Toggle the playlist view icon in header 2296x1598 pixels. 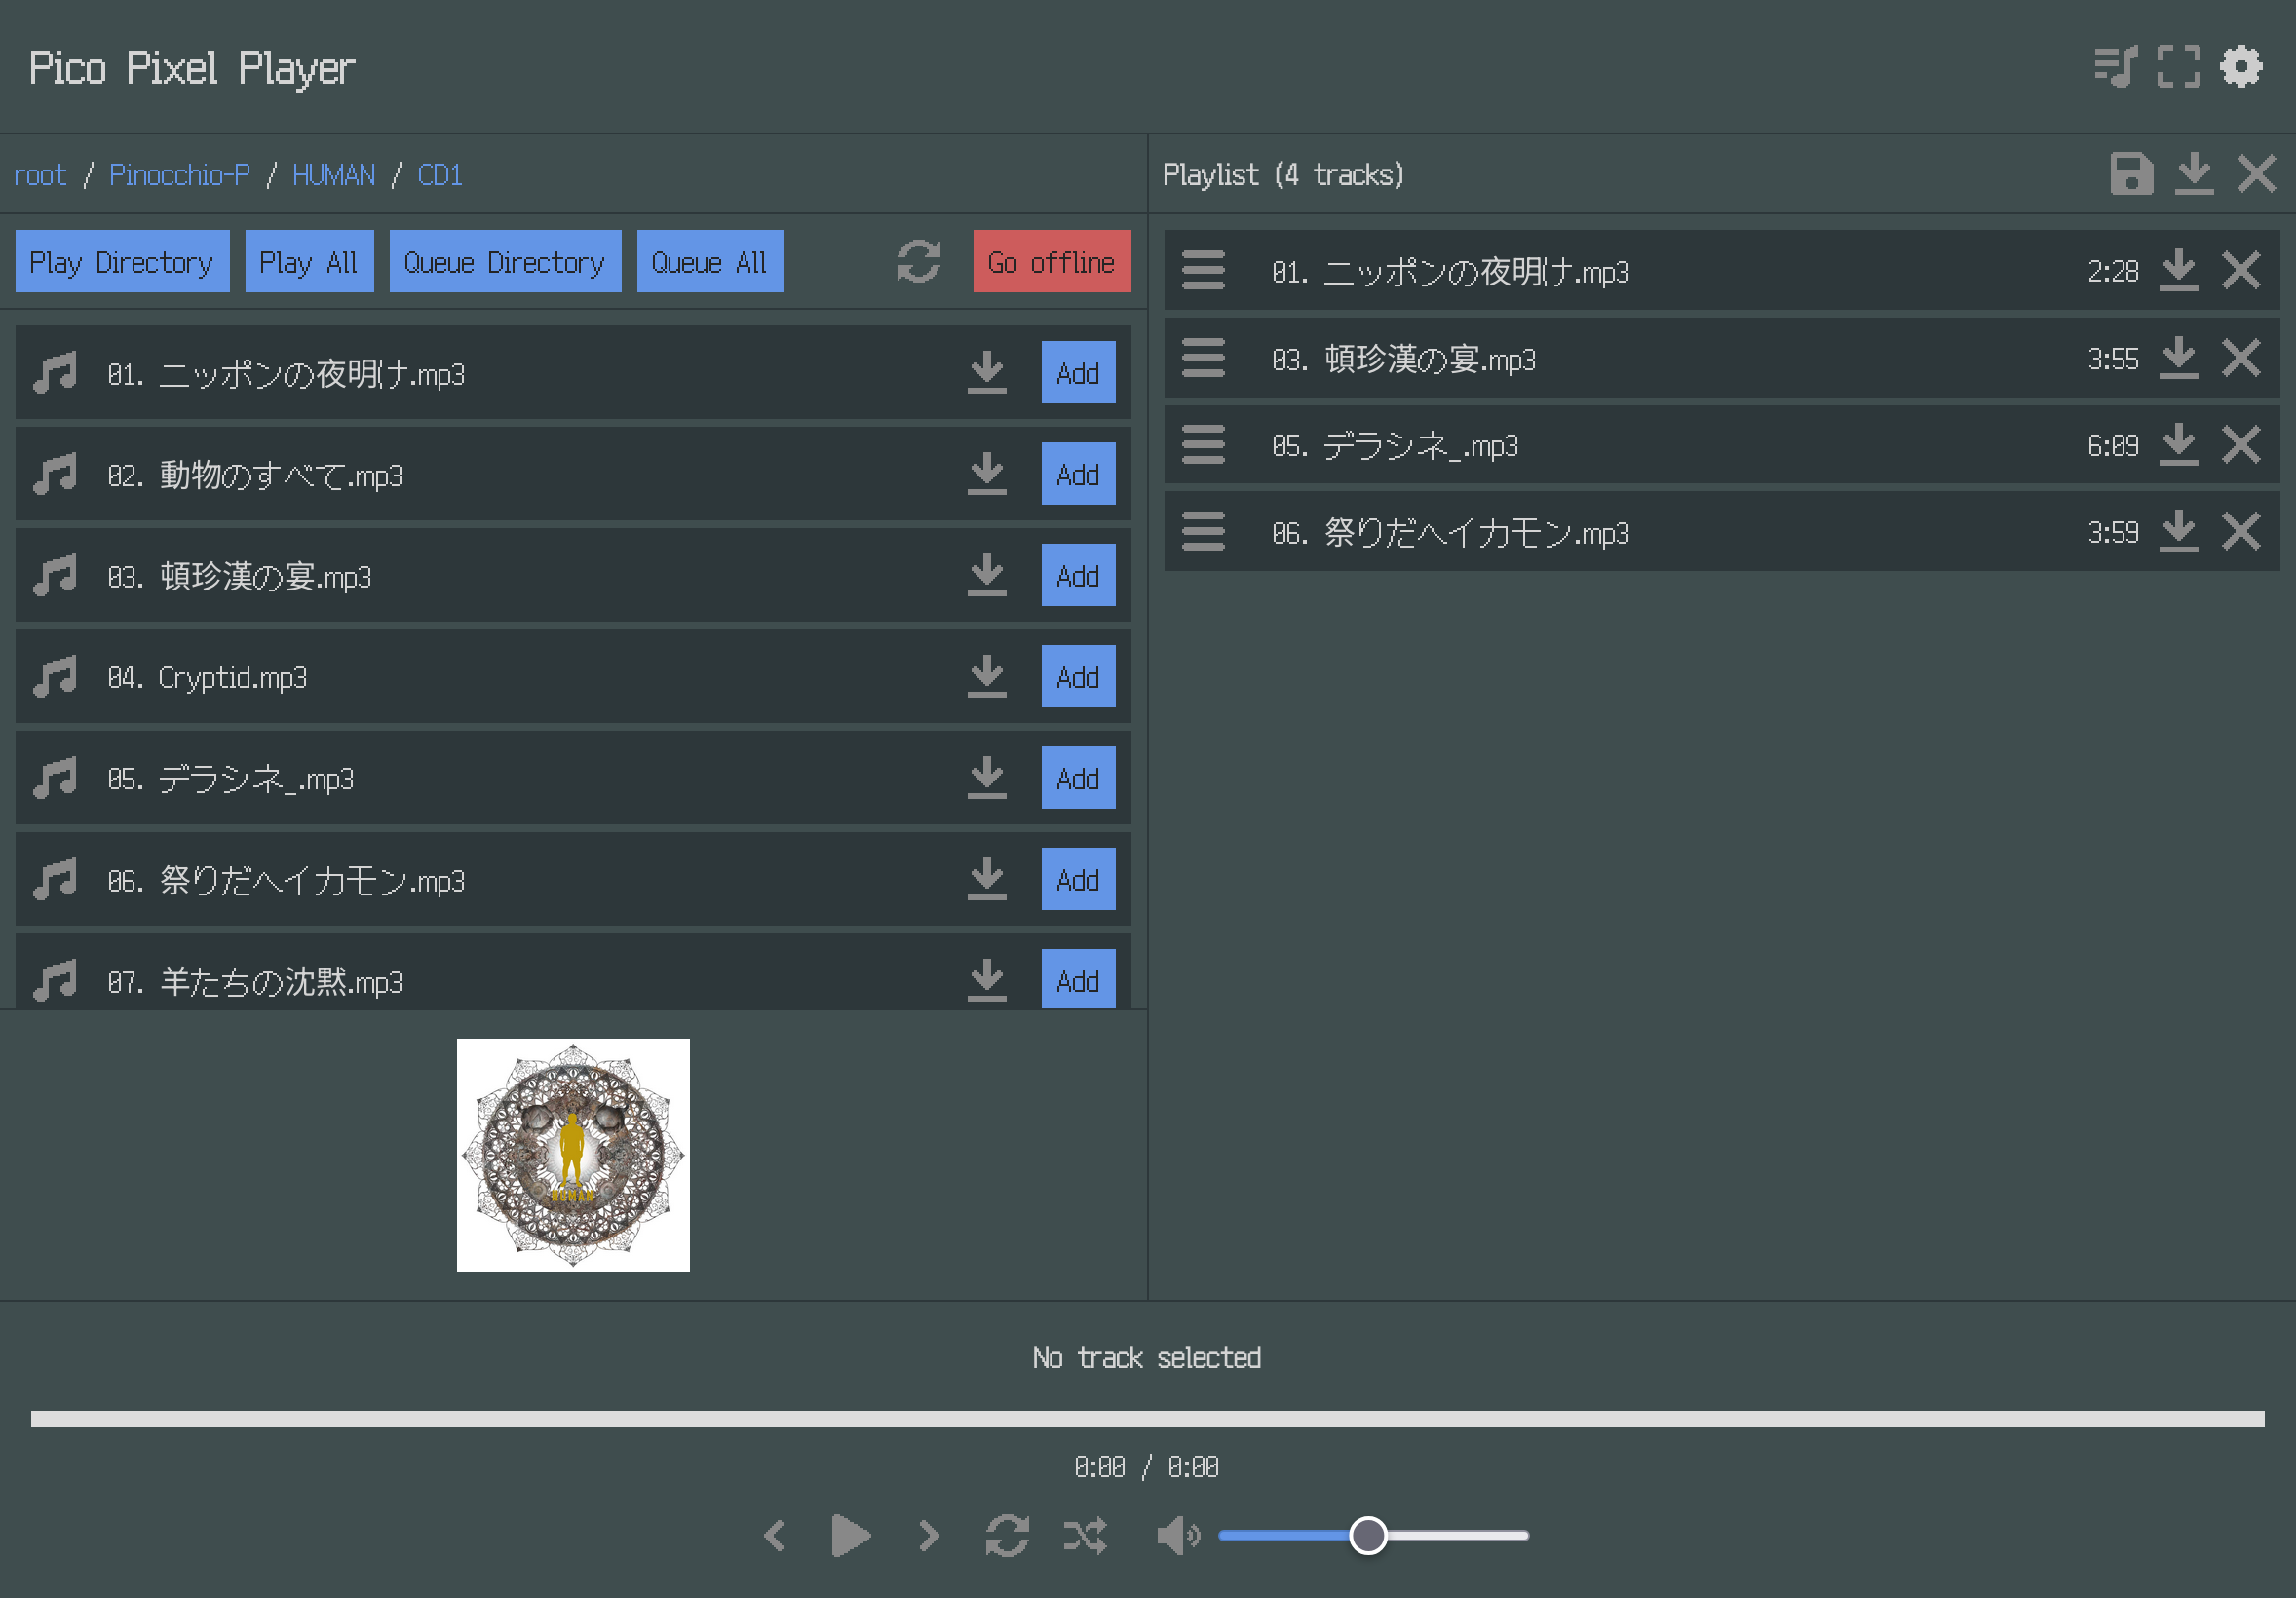coord(2116,67)
